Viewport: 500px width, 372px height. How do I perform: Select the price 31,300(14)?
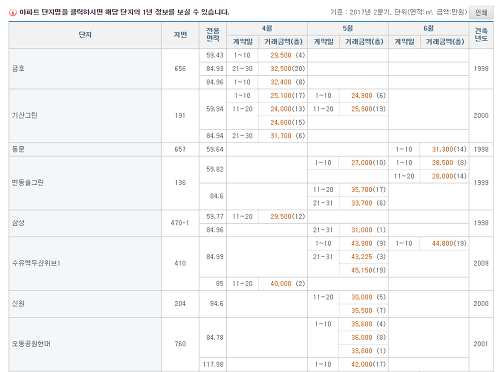(449, 149)
